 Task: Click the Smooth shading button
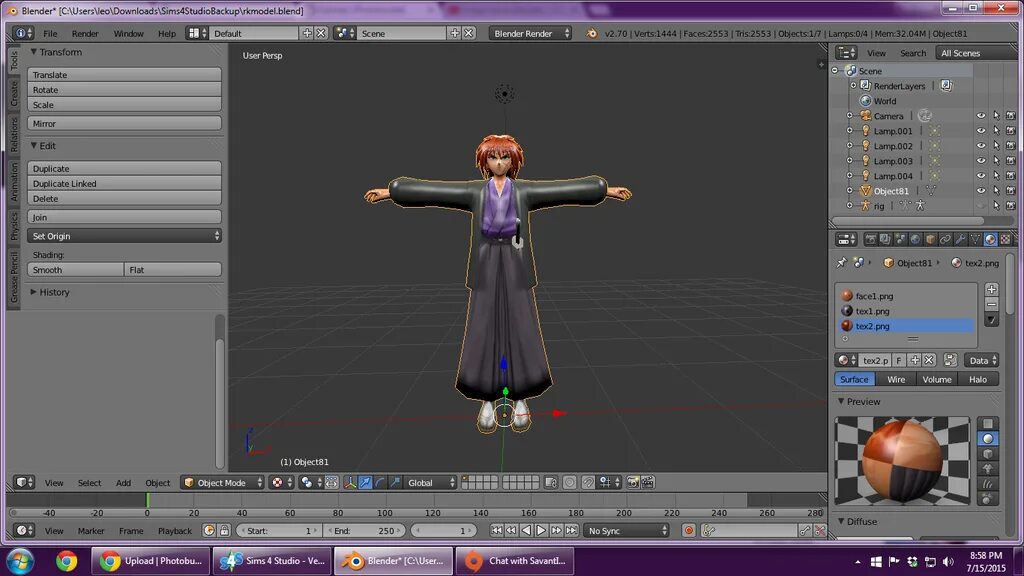pyautogui.click(x=76, y=270)
